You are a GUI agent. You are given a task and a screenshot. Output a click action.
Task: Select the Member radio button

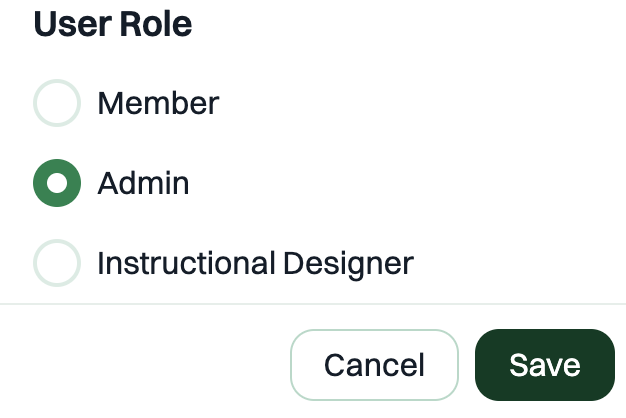[x=57, y=103]
